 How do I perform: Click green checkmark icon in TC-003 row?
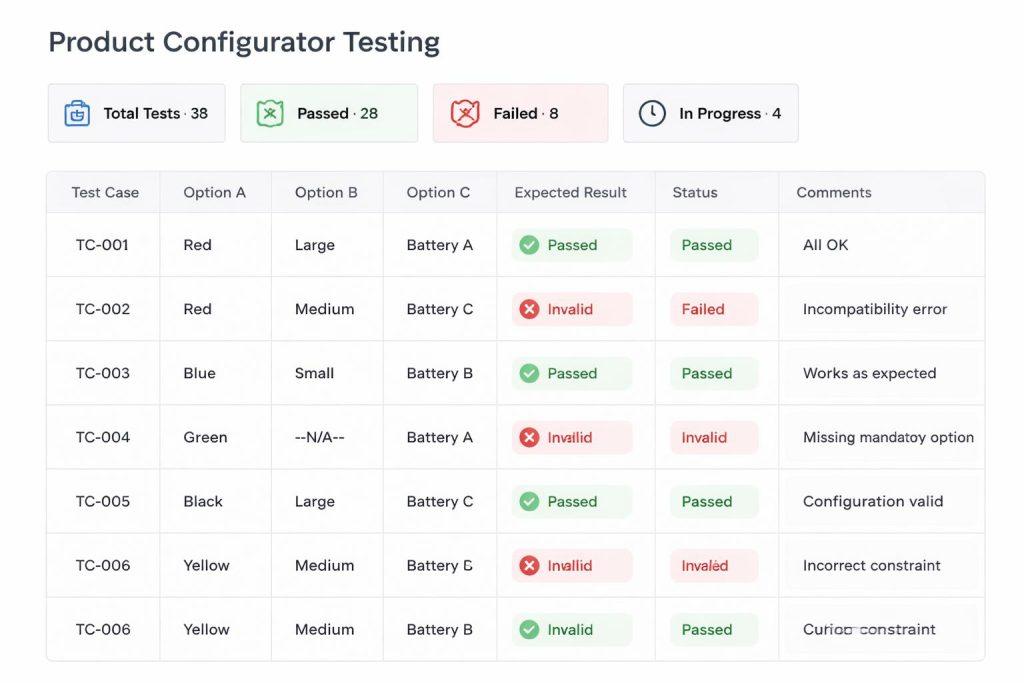click(529, 373)
